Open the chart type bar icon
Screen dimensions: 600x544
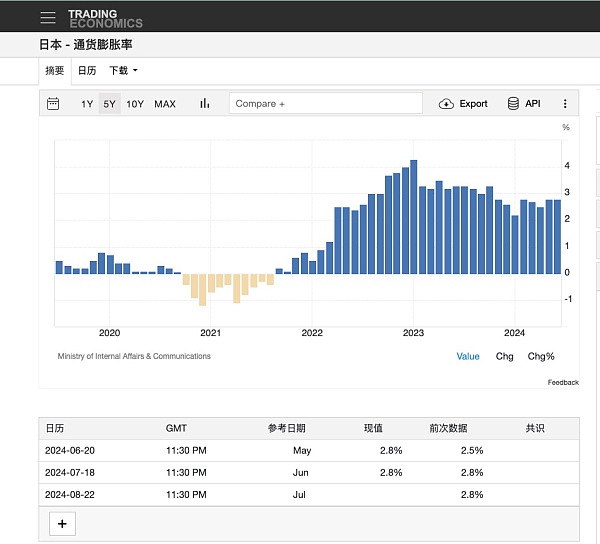coord(205,104)
